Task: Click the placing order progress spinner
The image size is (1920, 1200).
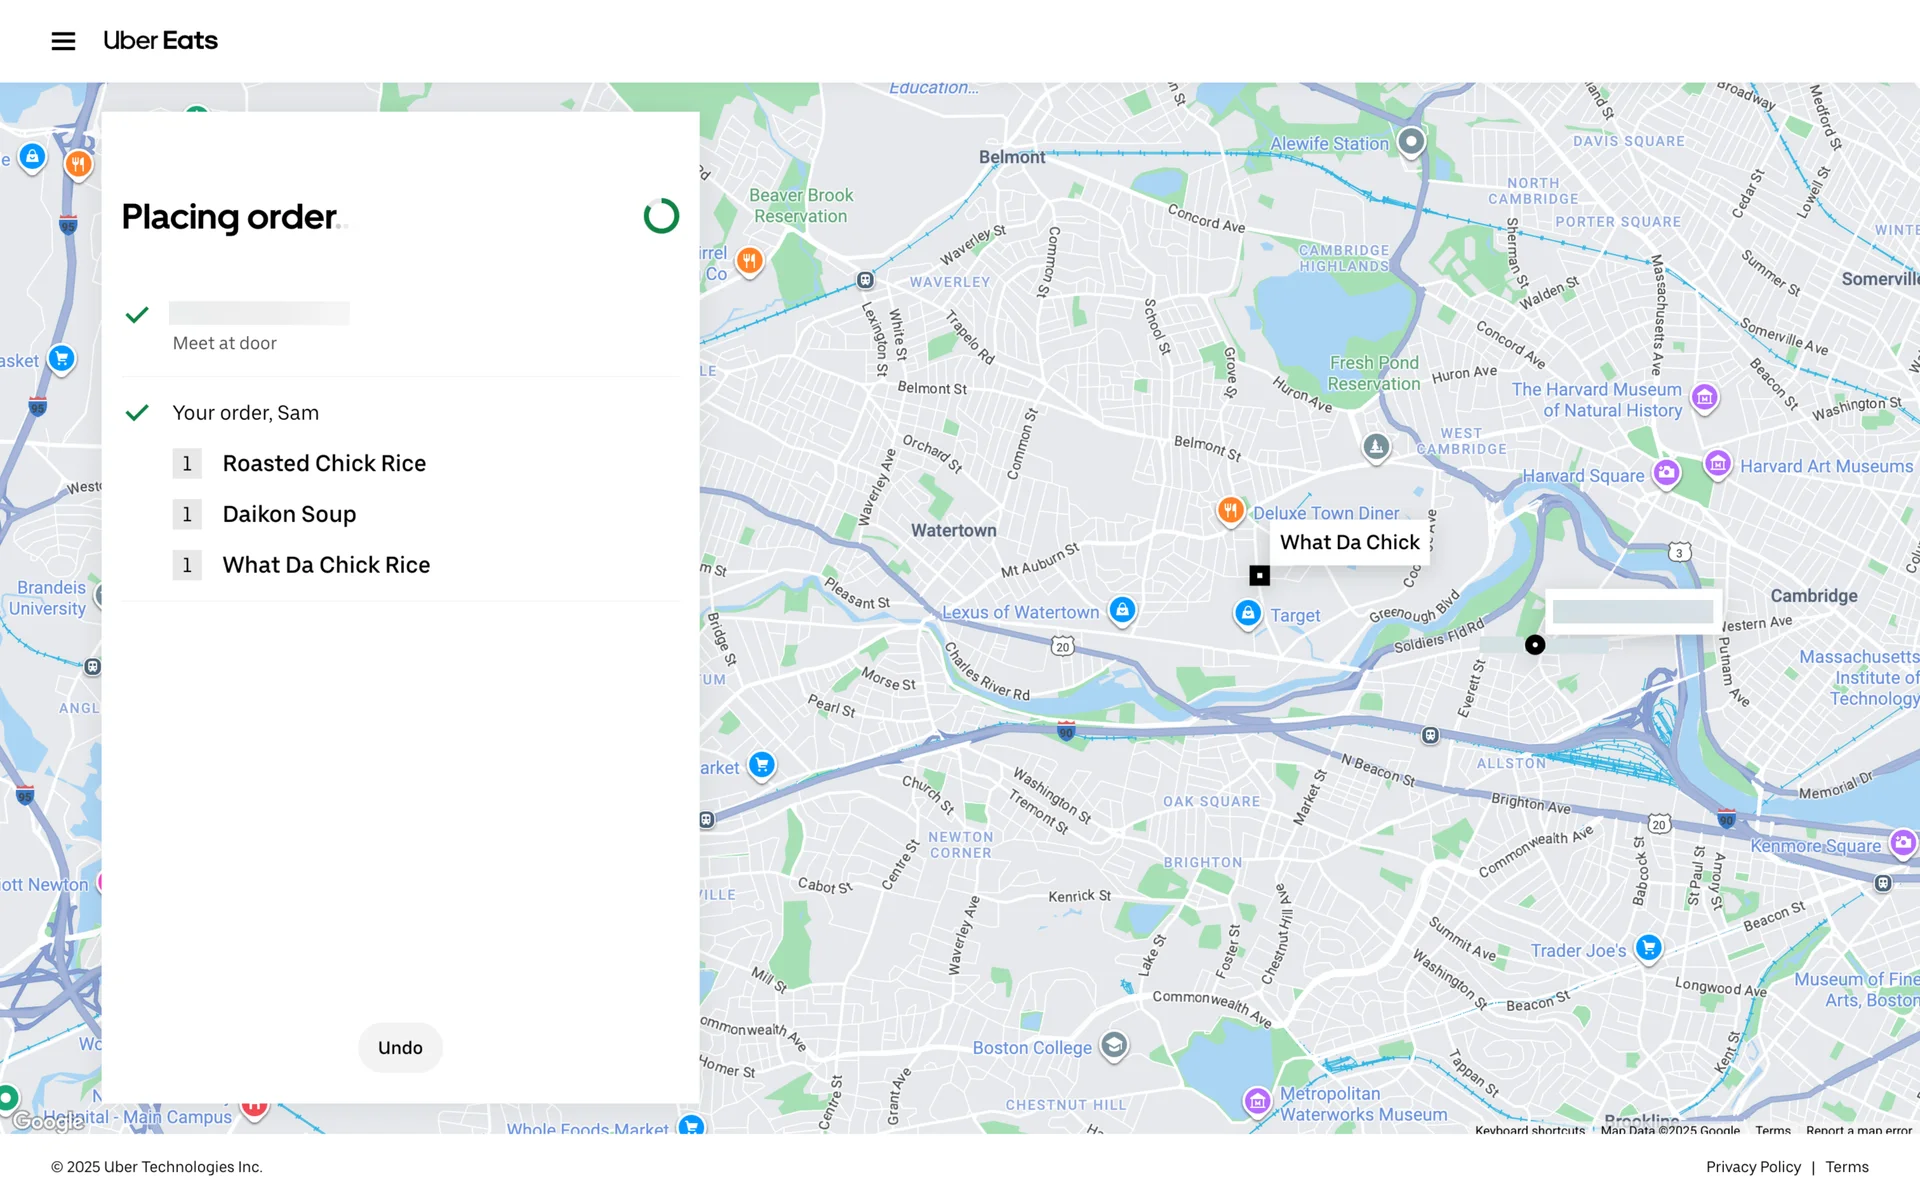Action: (x=661, y=216)
